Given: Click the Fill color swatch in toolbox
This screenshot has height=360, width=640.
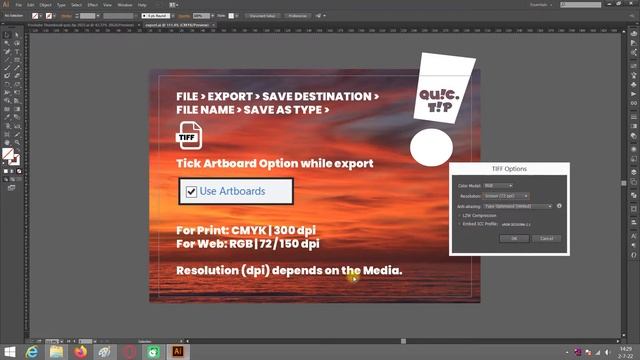Looking at the screenshot, I should coord(8,154).
